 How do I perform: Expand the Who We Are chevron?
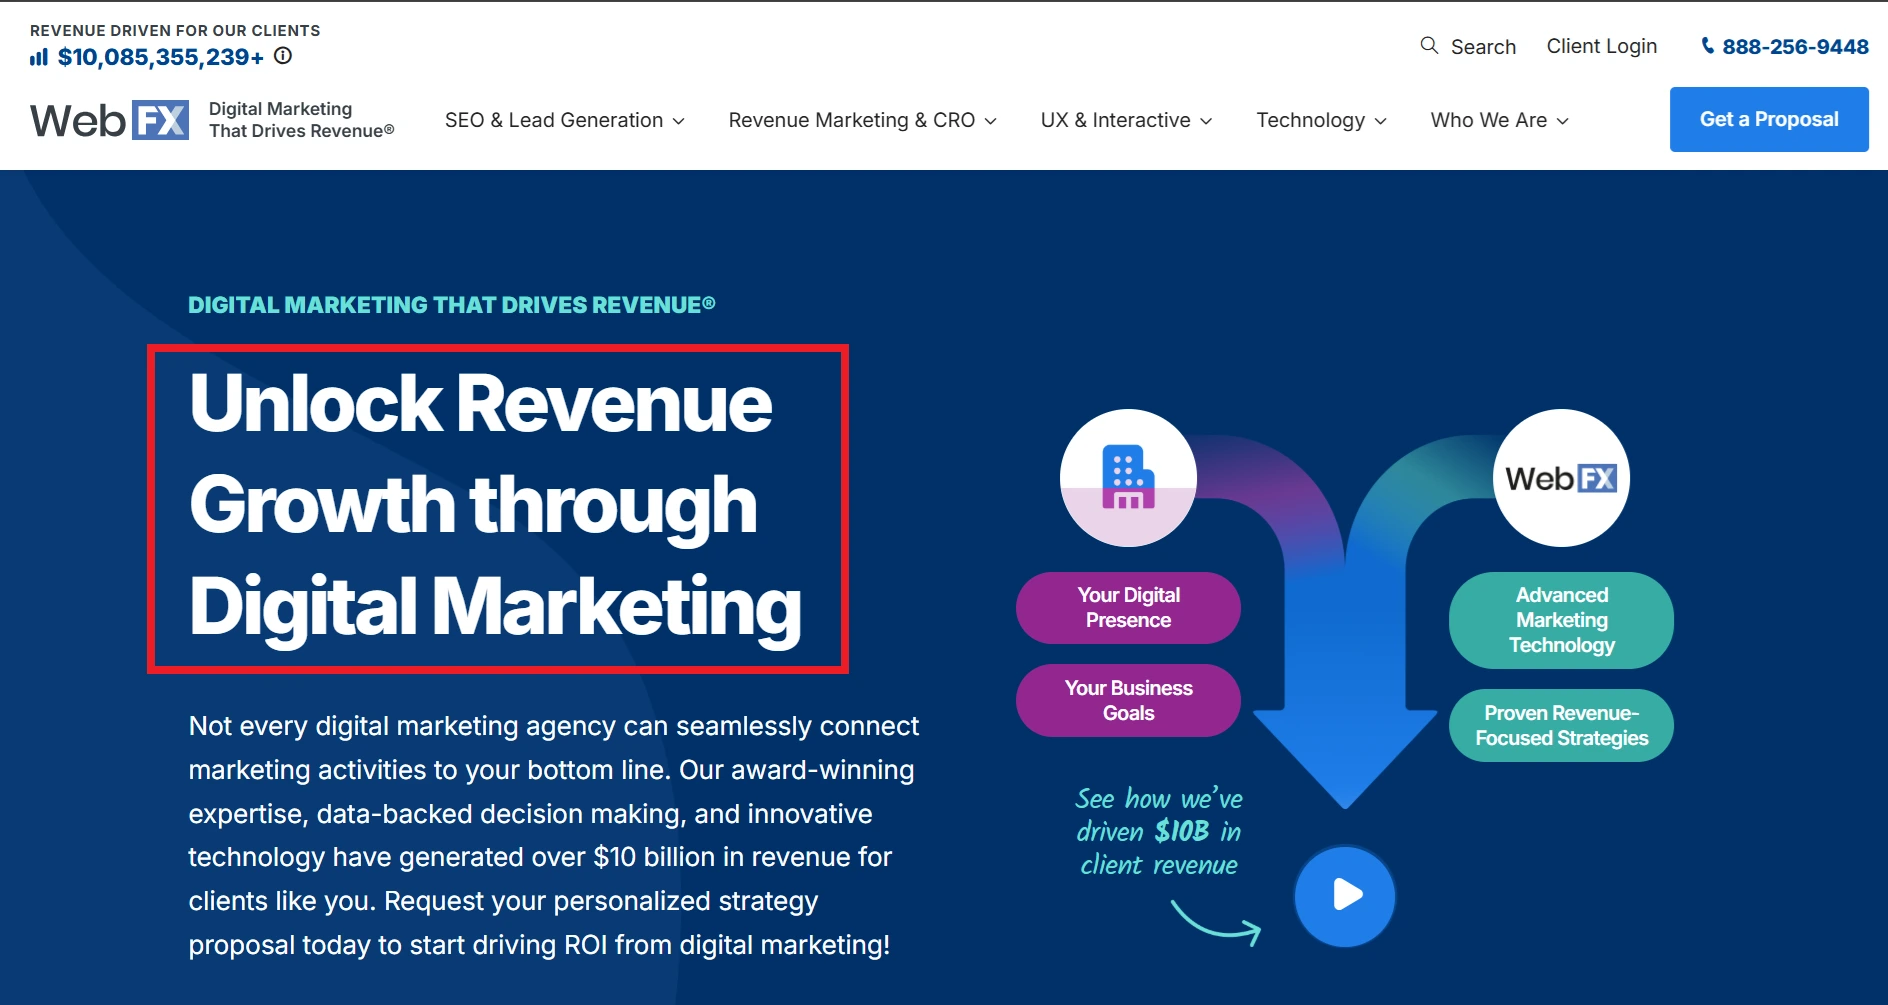(1563, 121)
